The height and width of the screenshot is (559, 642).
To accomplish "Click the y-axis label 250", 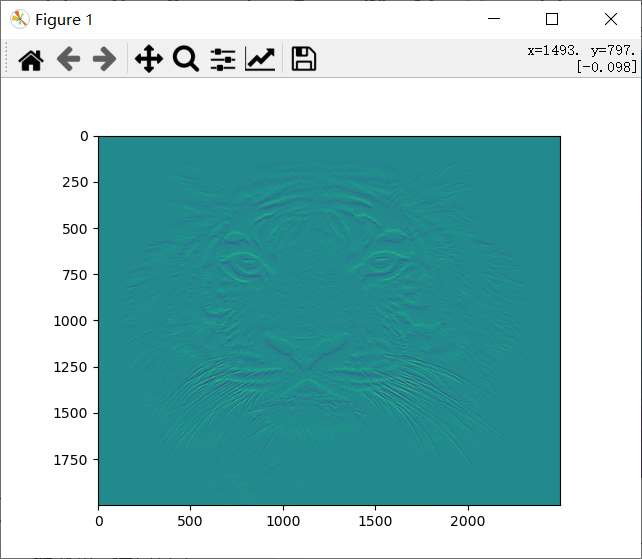I will point(75,182).
